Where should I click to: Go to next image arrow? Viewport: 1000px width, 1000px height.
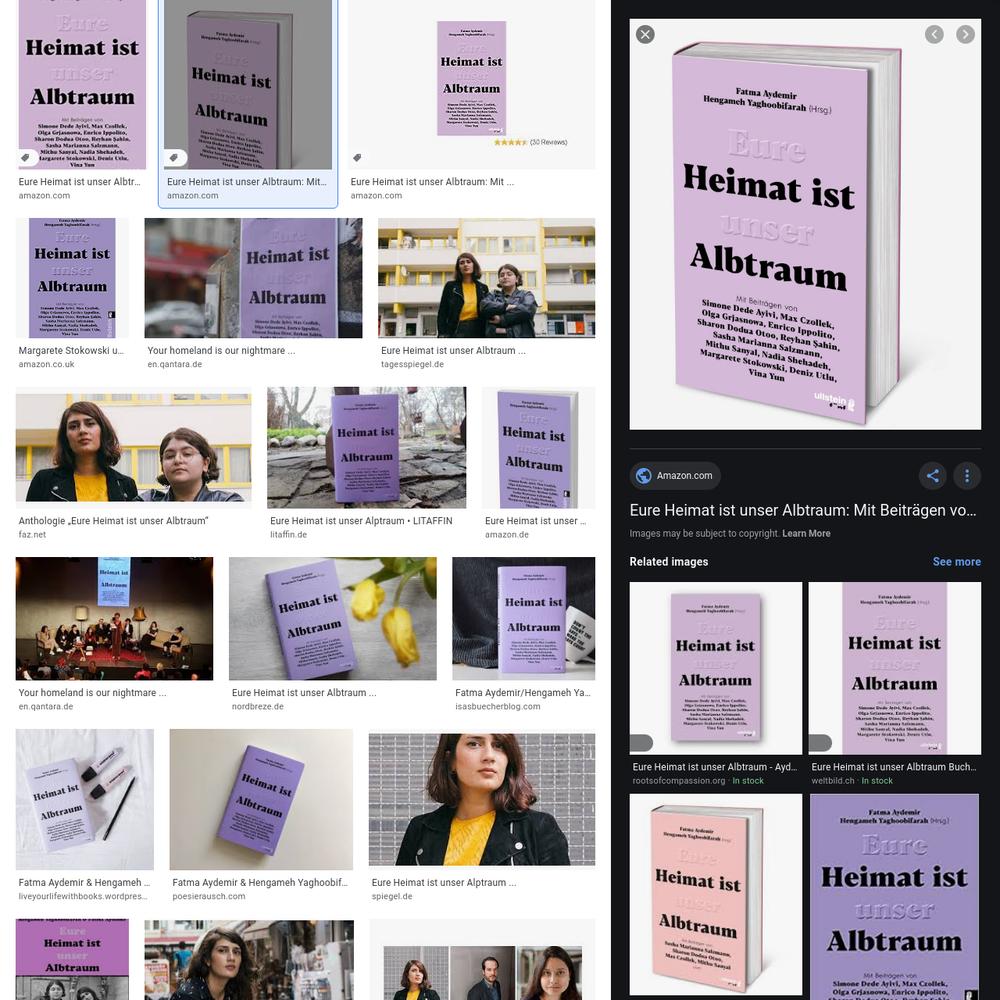point(965,34)
